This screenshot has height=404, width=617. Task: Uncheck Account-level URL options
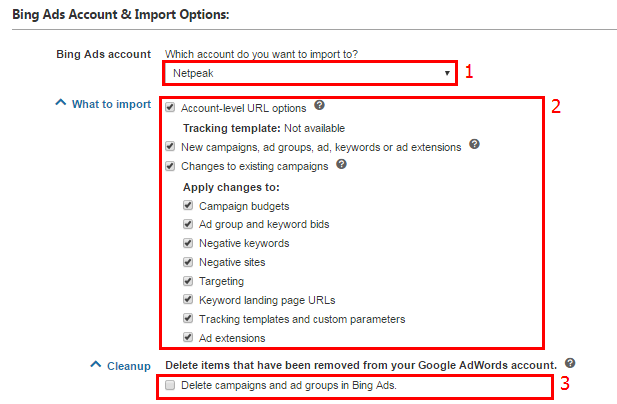point(171,107)
